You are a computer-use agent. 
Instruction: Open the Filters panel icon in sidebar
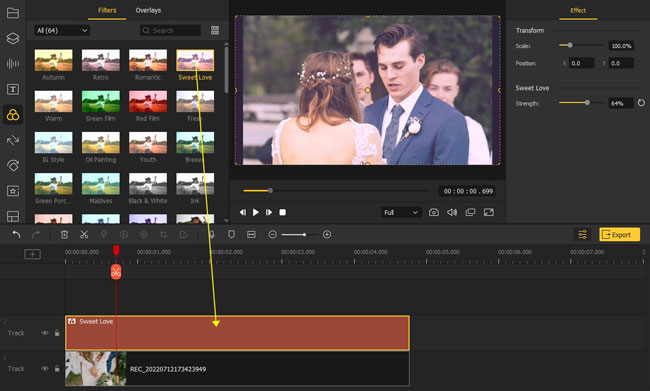click(13, 114)
